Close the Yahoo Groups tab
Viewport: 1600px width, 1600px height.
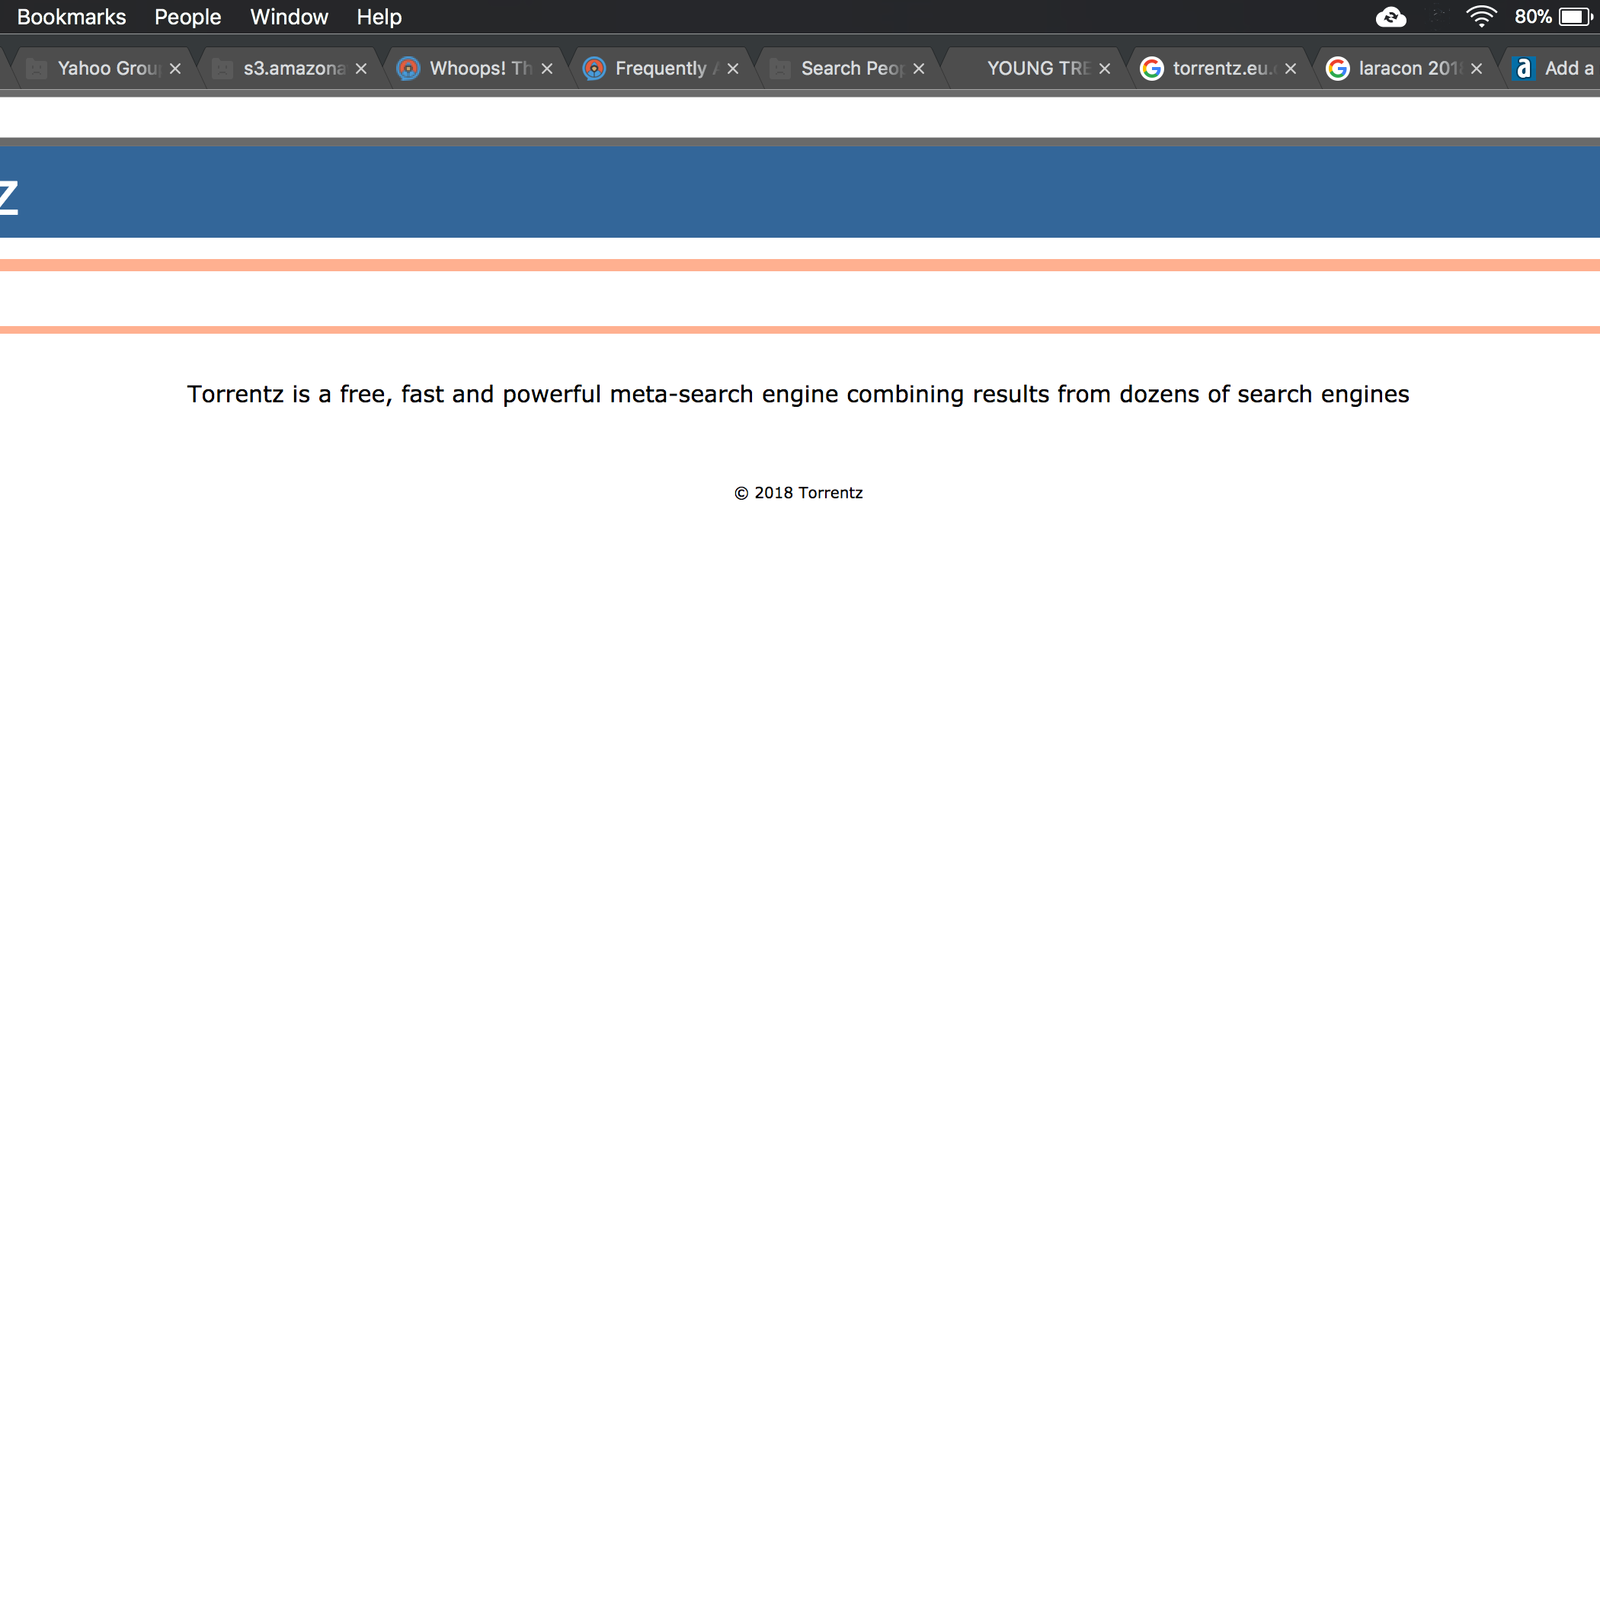pos(175,68)
